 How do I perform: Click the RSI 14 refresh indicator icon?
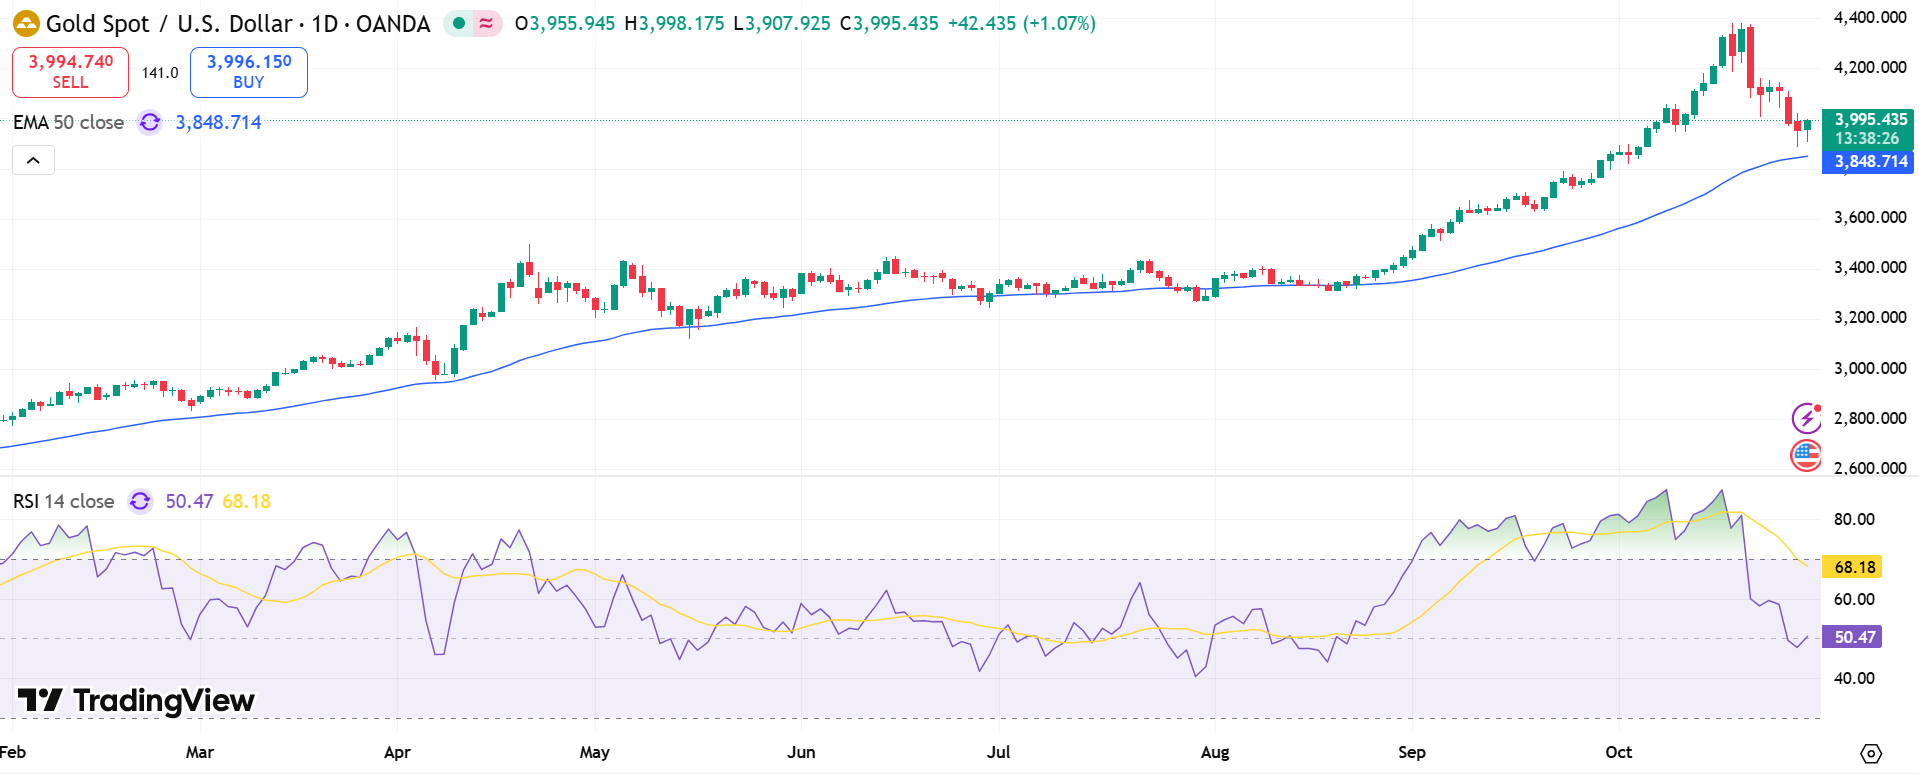coord(140,501)
